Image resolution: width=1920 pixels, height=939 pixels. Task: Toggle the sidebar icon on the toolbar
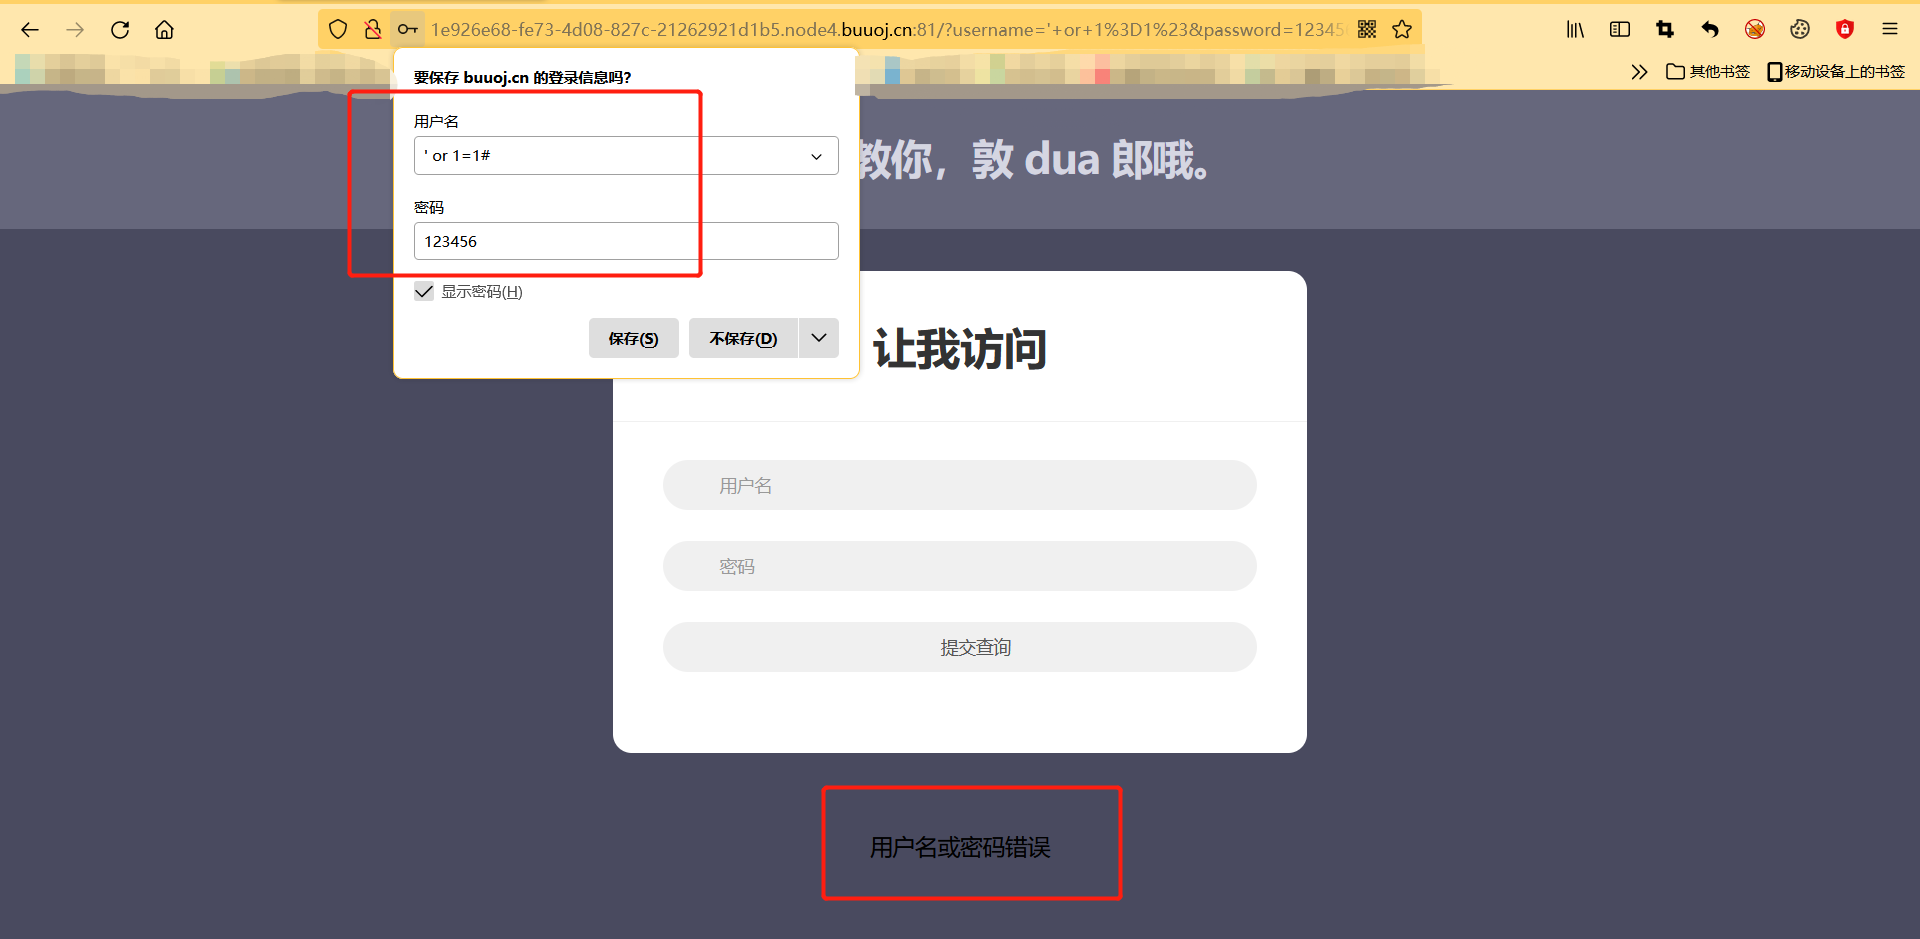(1620, 29)
